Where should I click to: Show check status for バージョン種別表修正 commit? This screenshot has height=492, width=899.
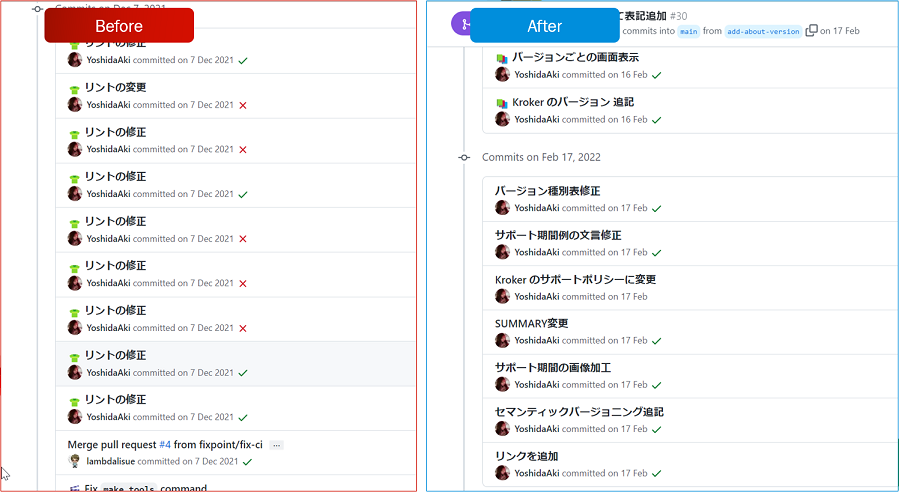point(657,209)
